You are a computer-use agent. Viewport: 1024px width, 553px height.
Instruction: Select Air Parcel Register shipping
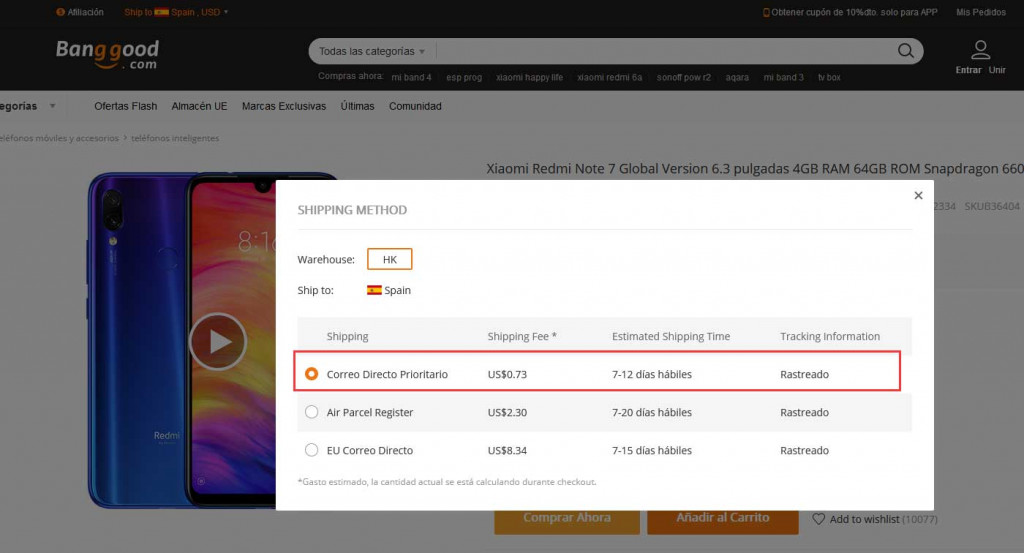(x=312, y=412)
